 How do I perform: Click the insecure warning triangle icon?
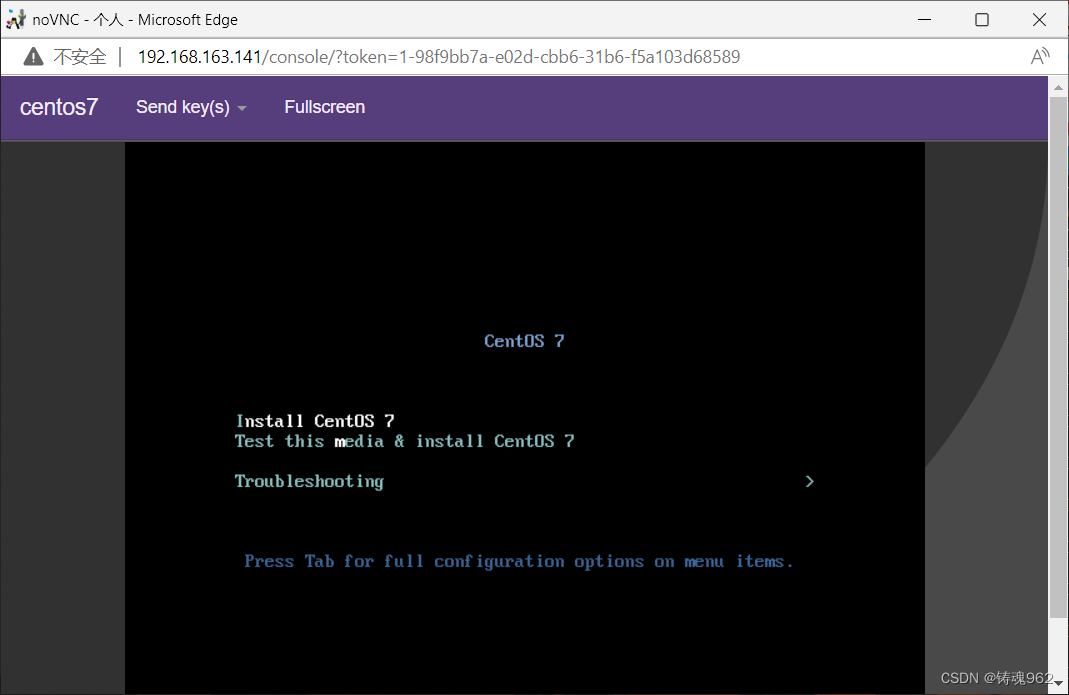33,57
